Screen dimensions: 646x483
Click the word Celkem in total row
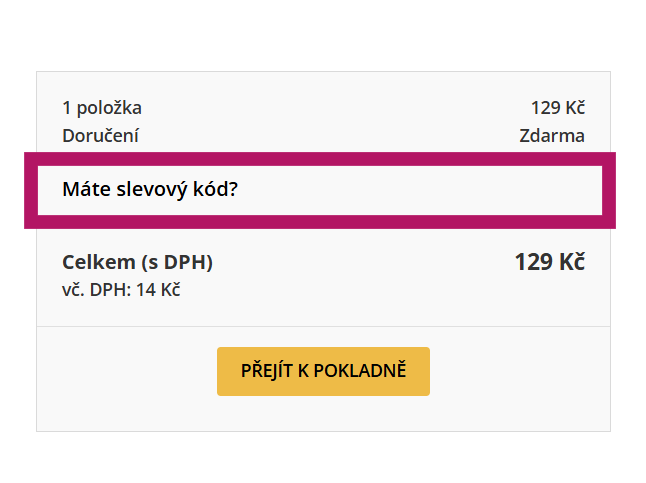coord(98,263)
